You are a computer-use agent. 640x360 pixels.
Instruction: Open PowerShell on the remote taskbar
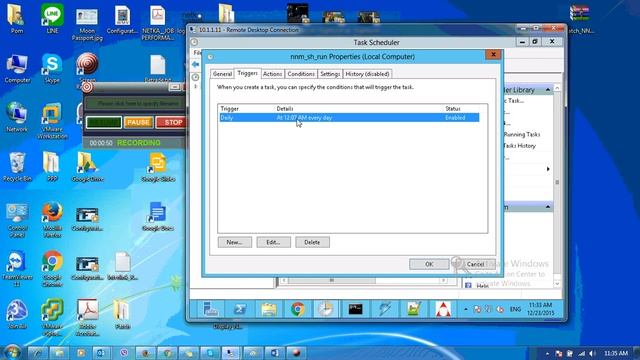click(x=240, y=309)
